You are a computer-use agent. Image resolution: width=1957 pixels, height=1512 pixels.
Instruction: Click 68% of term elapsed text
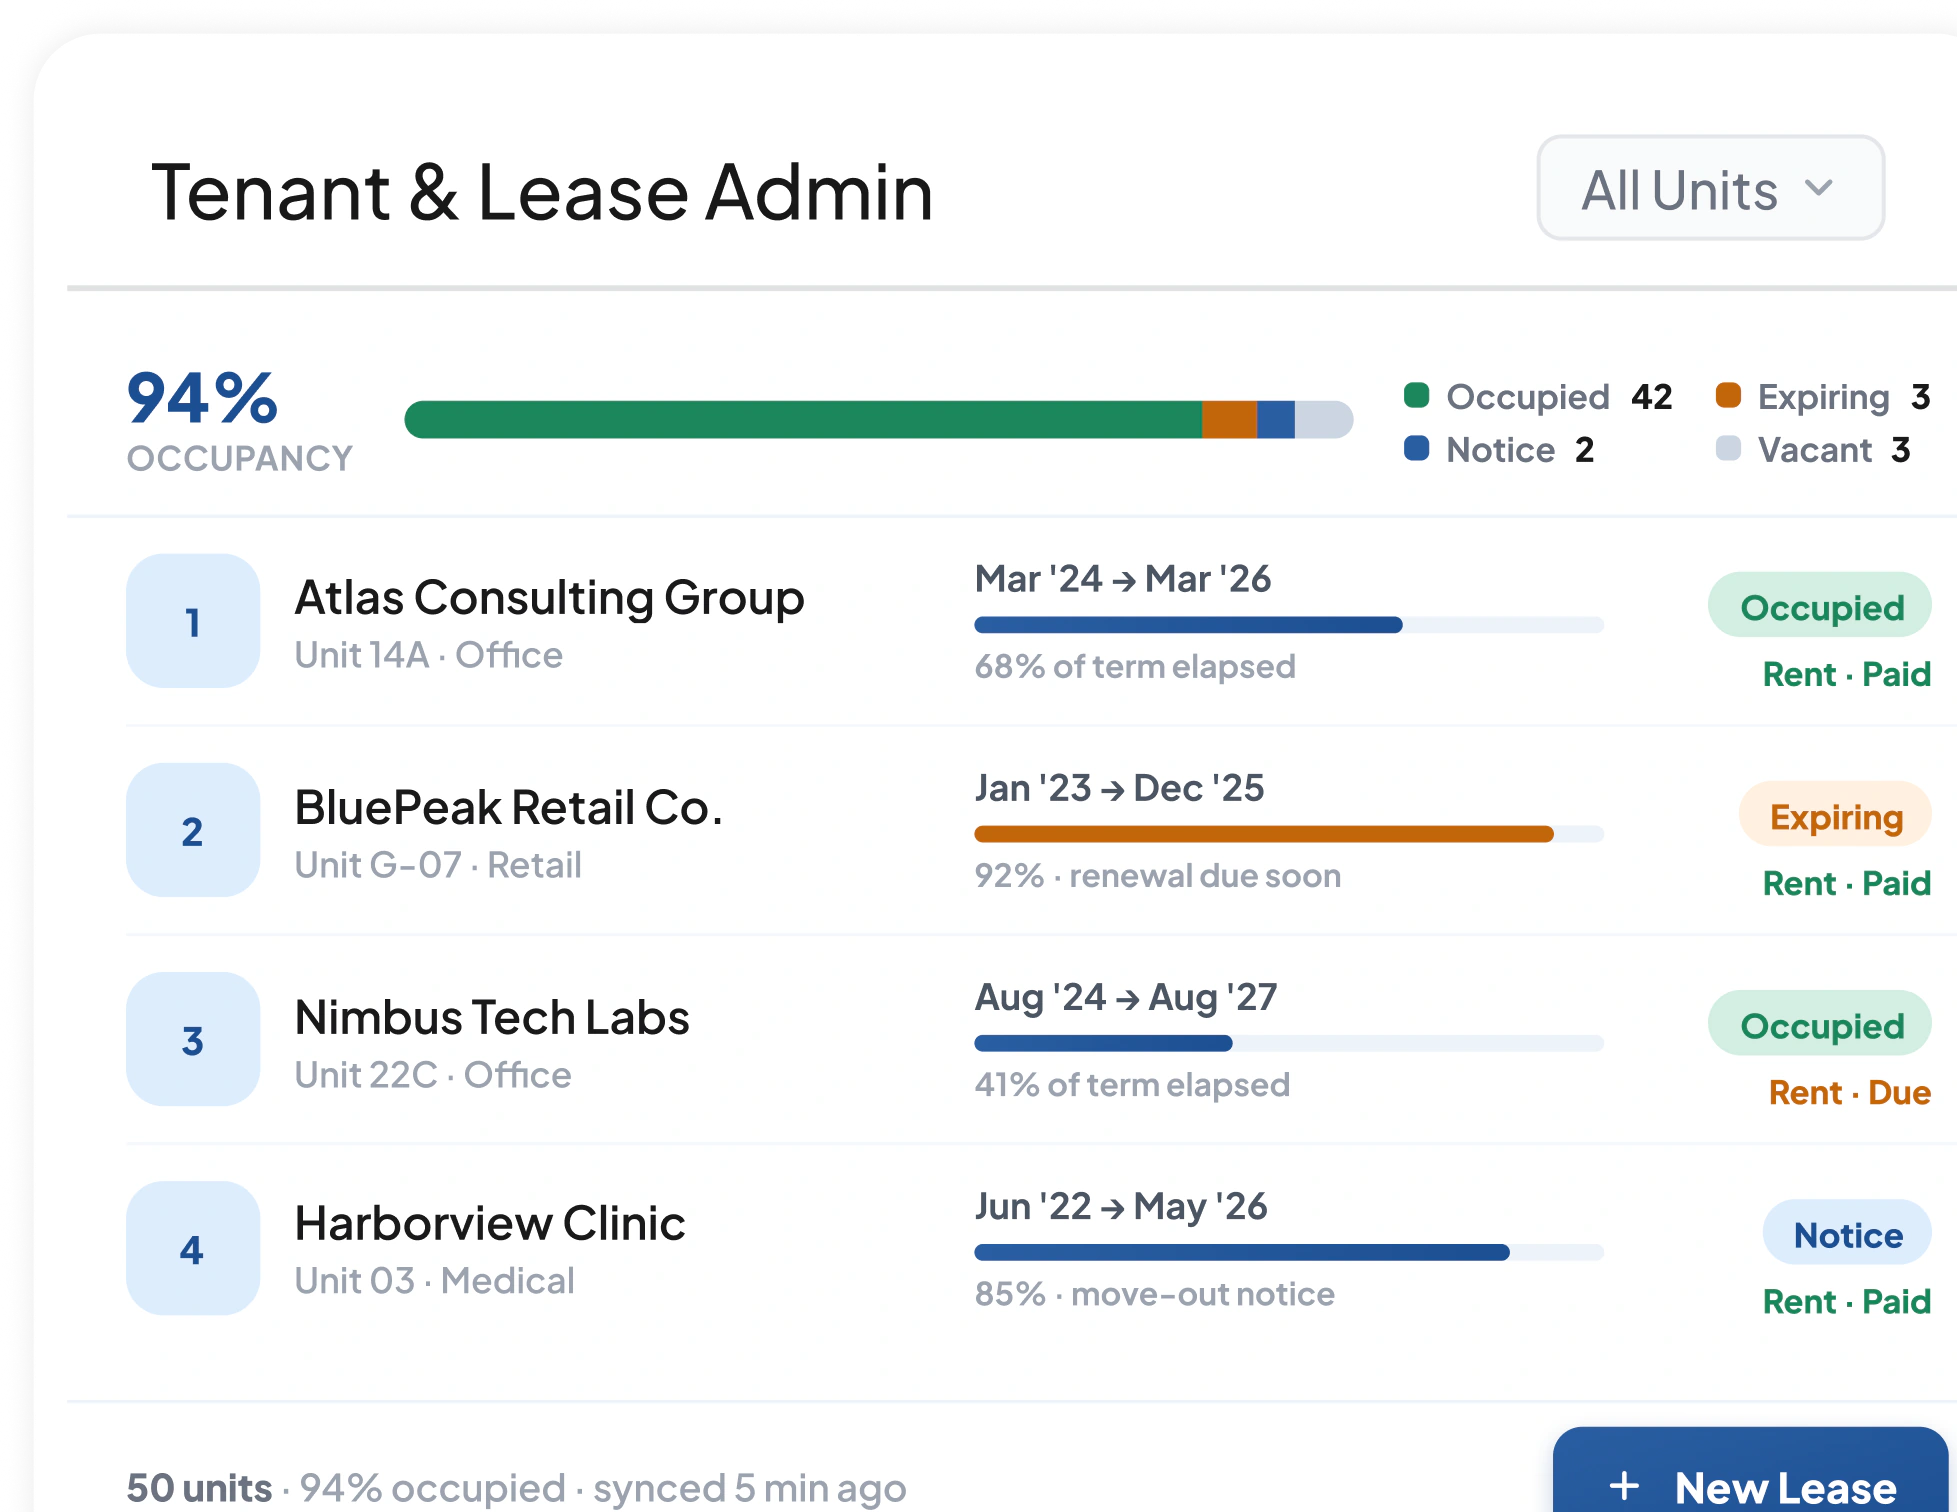click(1135, 666)
